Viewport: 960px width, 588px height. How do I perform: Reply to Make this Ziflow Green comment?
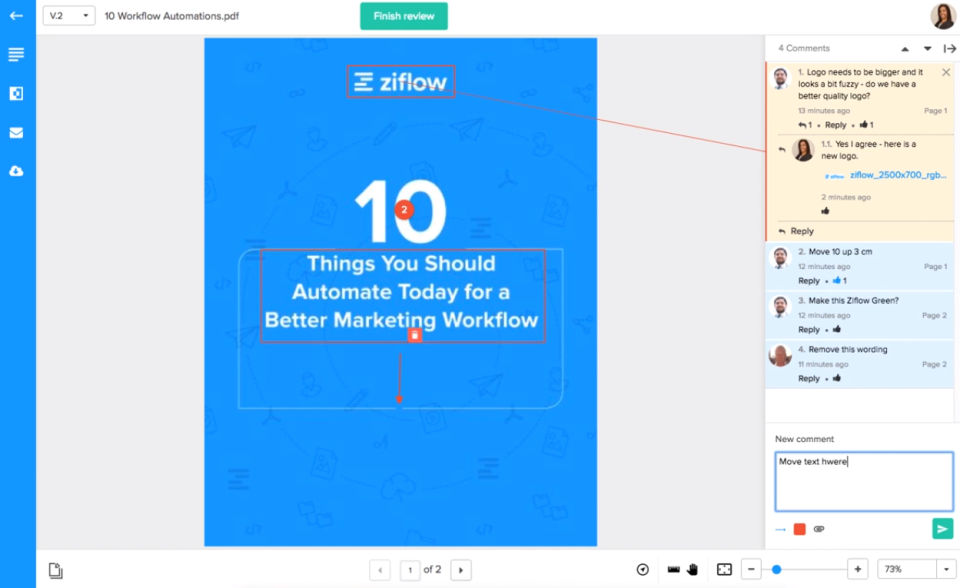click(809, 330)
